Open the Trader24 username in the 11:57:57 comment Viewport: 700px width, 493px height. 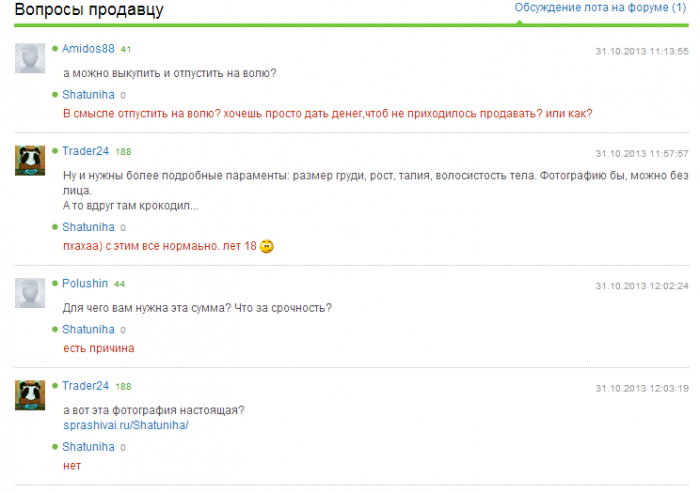(x=85, y=152)
